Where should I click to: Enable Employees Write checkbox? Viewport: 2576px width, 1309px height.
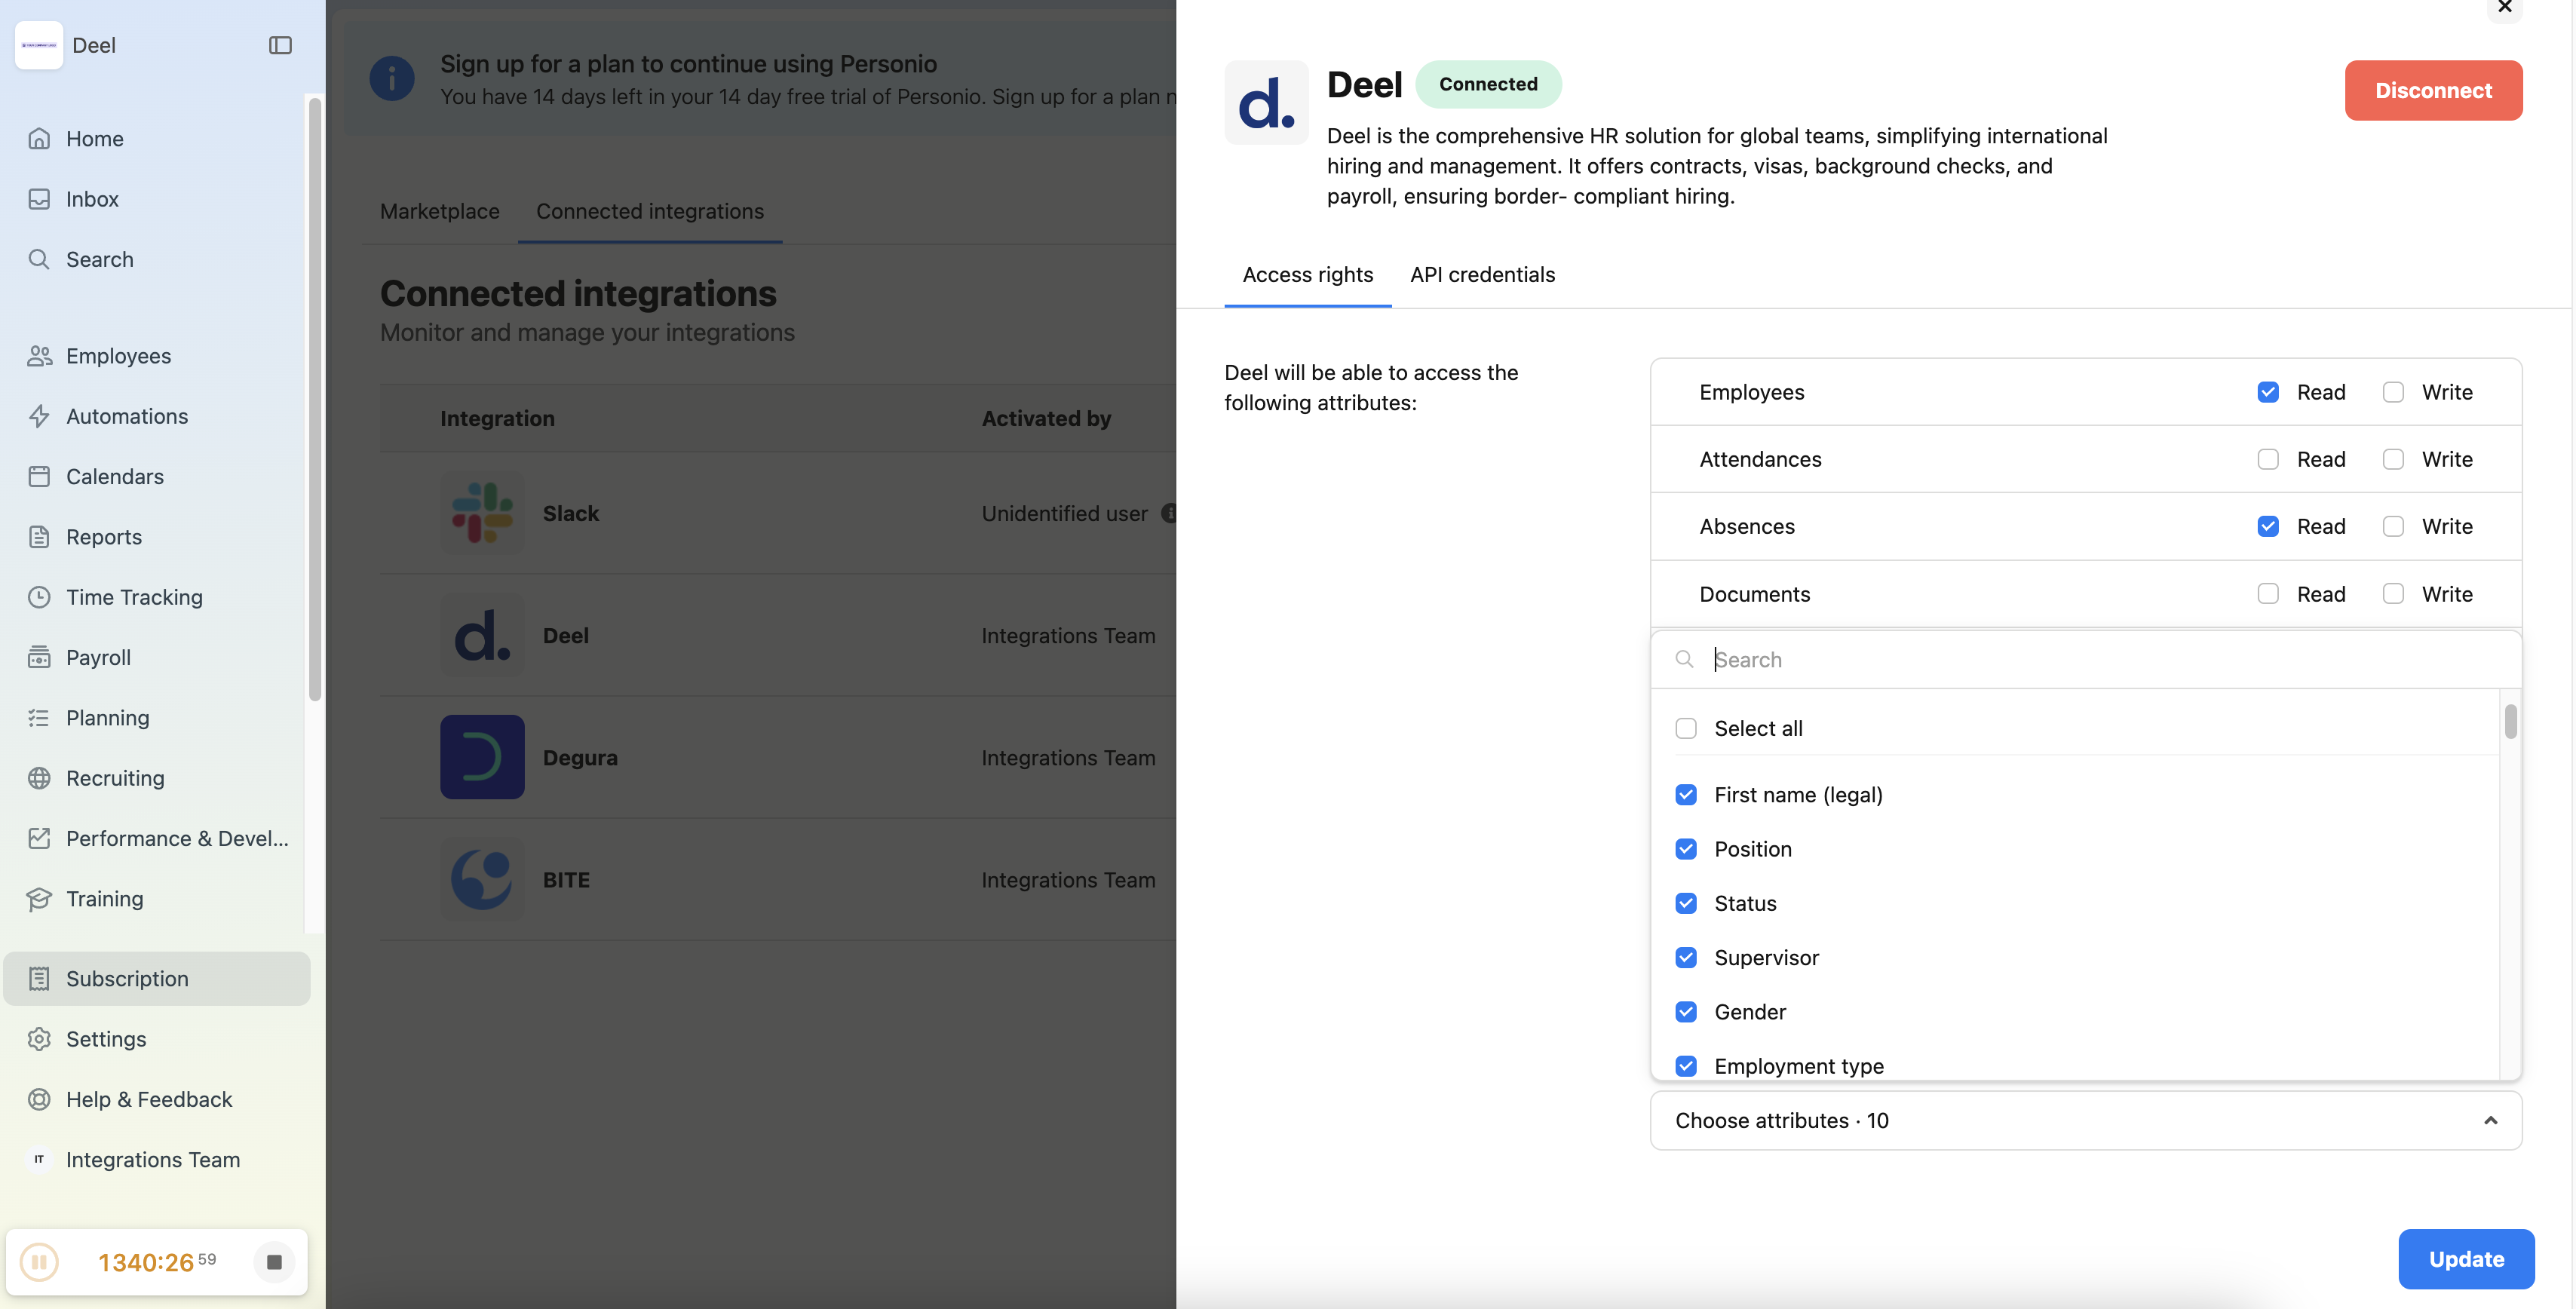(x=2392, y=392)
